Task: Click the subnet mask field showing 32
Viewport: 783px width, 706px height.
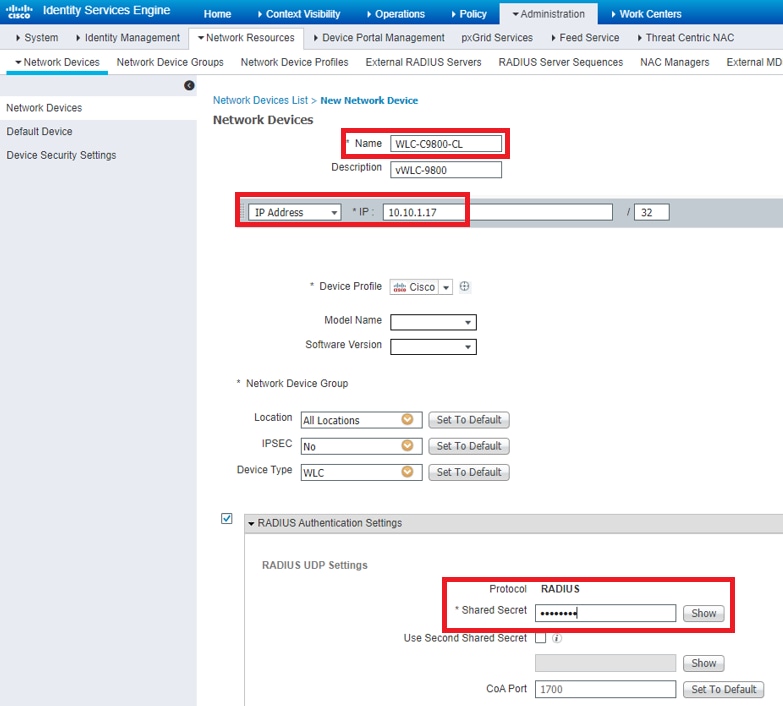Action: pos(652,212)
